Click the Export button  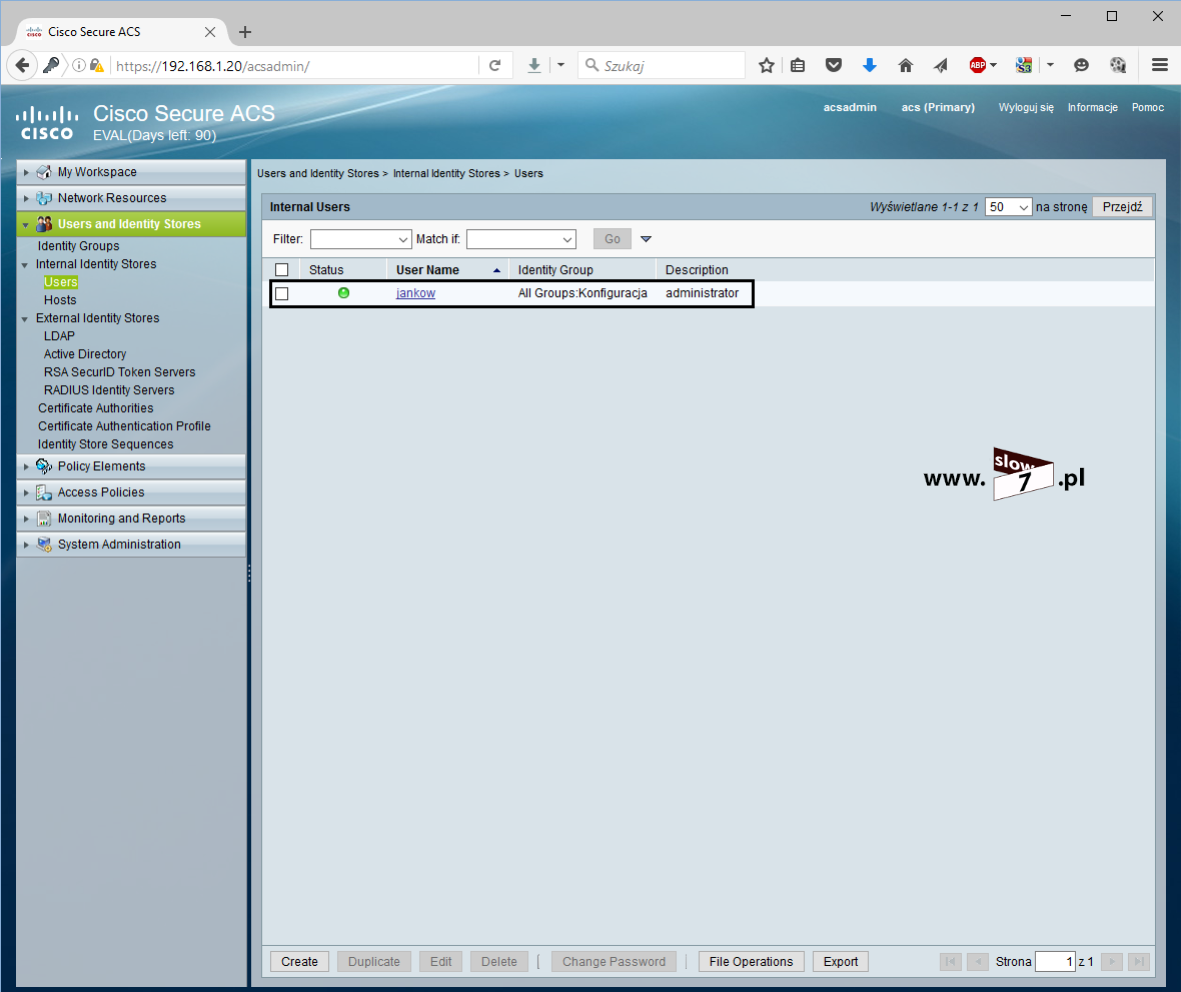(841, 962)
